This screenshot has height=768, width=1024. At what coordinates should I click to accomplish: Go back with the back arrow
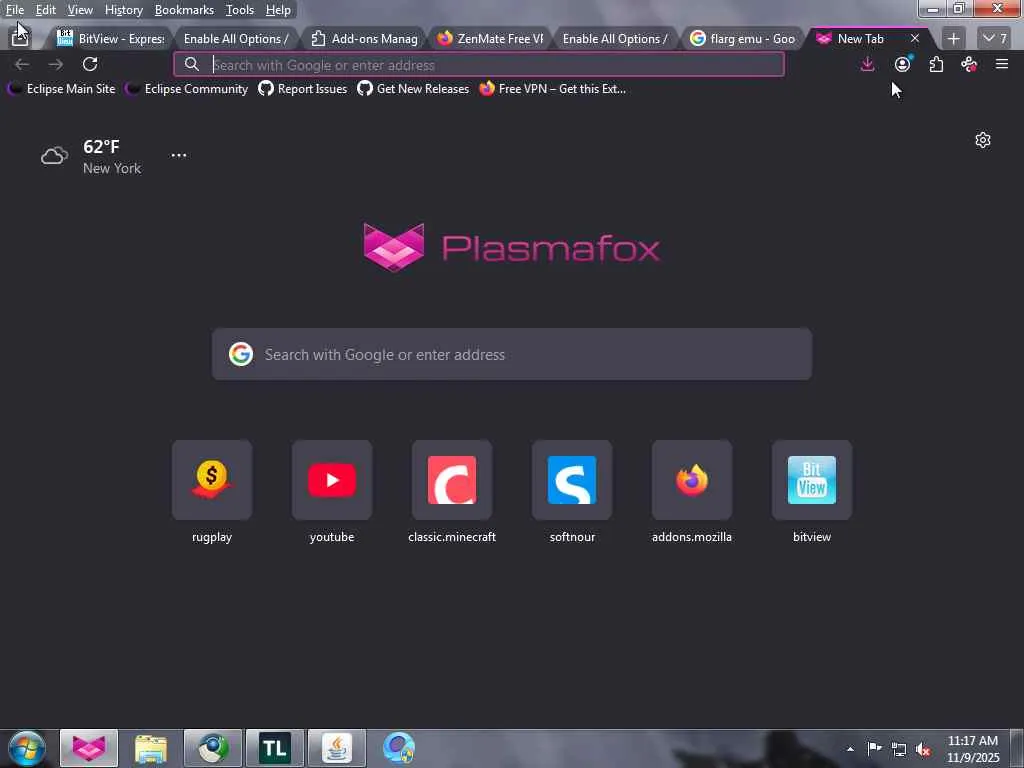[x=22, y=64]
